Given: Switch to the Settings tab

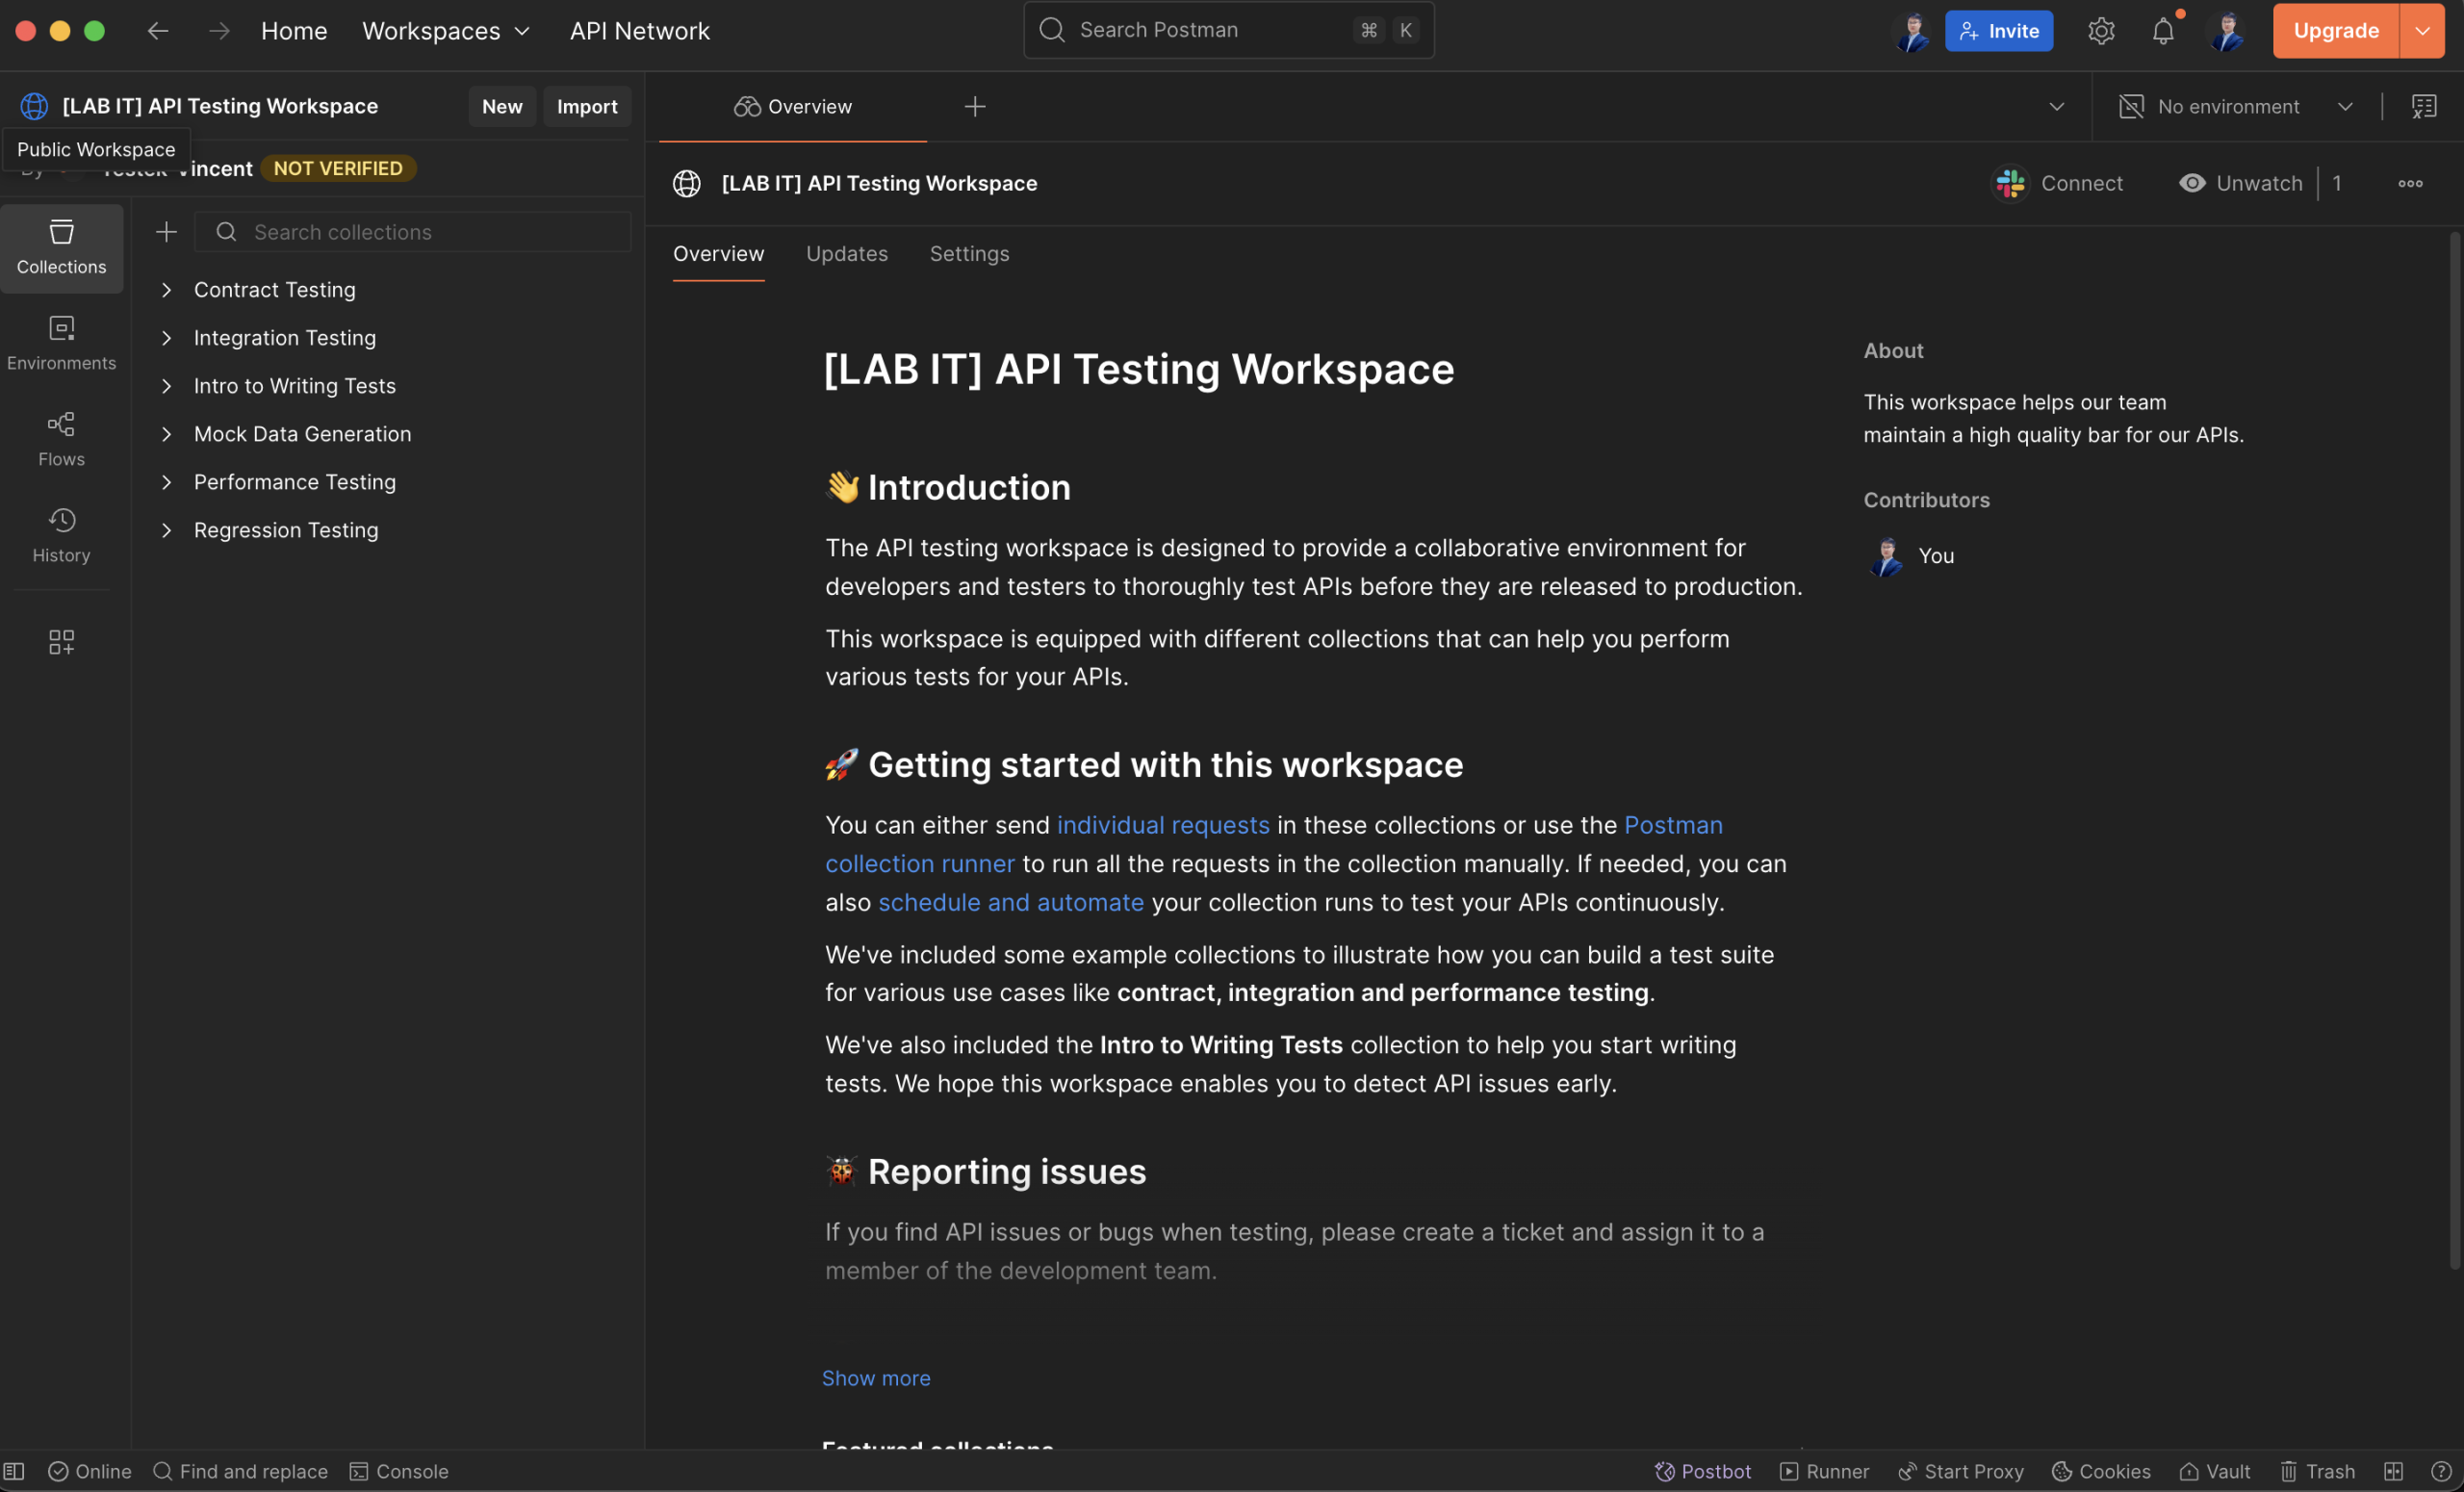Looking at the screenshot, I should tap(969, 254).
